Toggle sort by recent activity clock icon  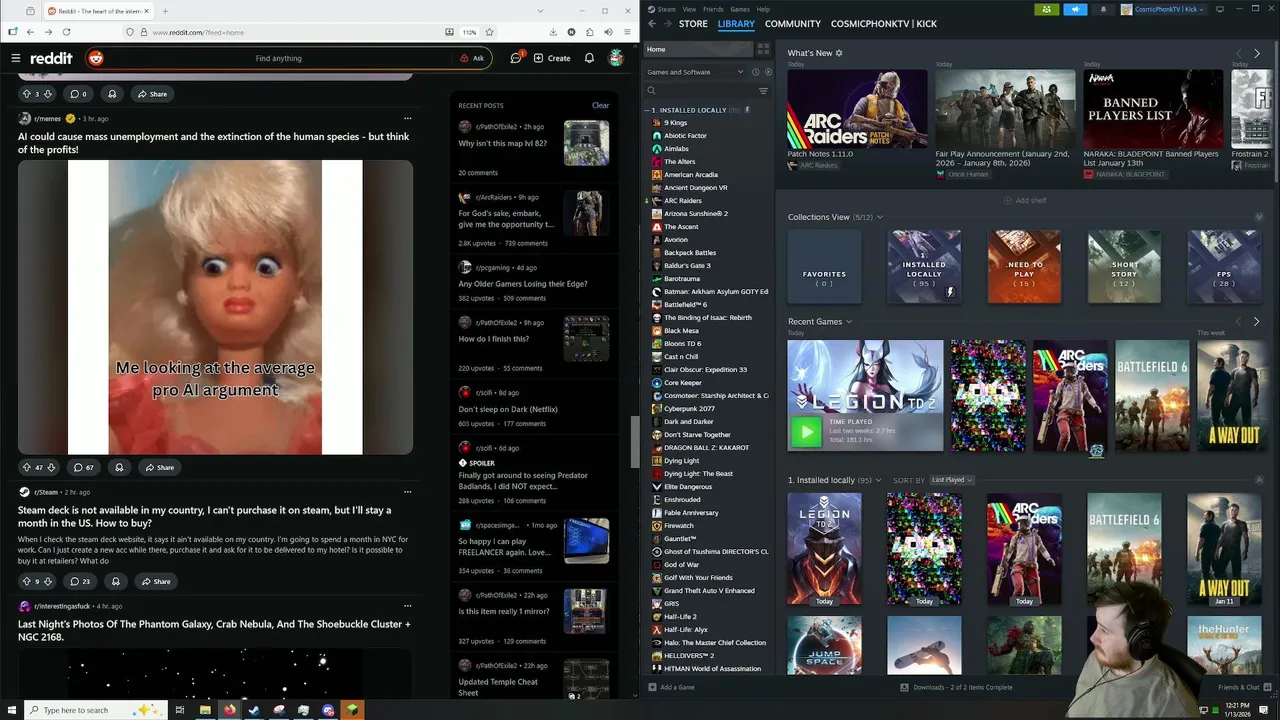[755, 72]
